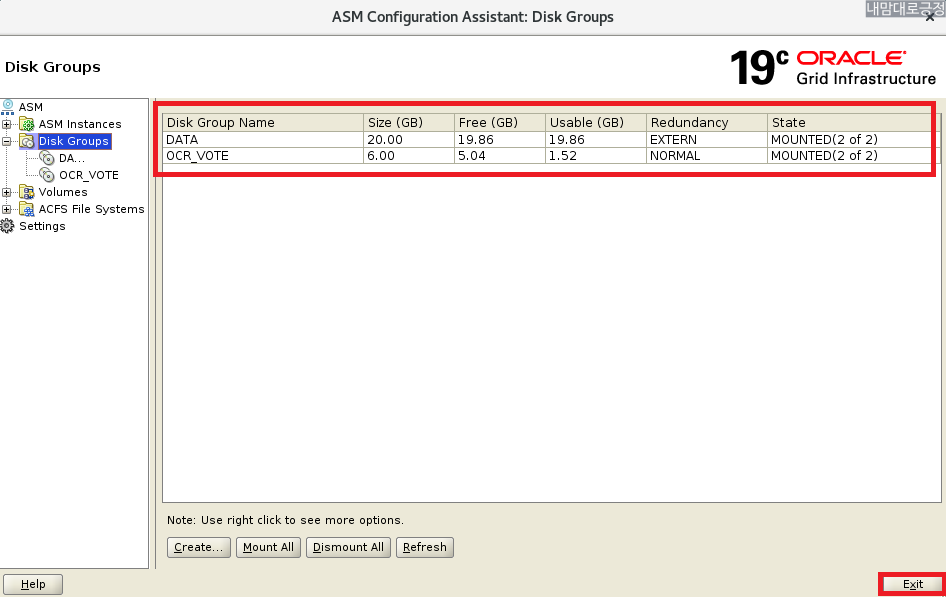The width and height of the screenshot is (946, 597).
Task: Click the Dismount All button
Action: pyautogui.click(x=348, y=547)
